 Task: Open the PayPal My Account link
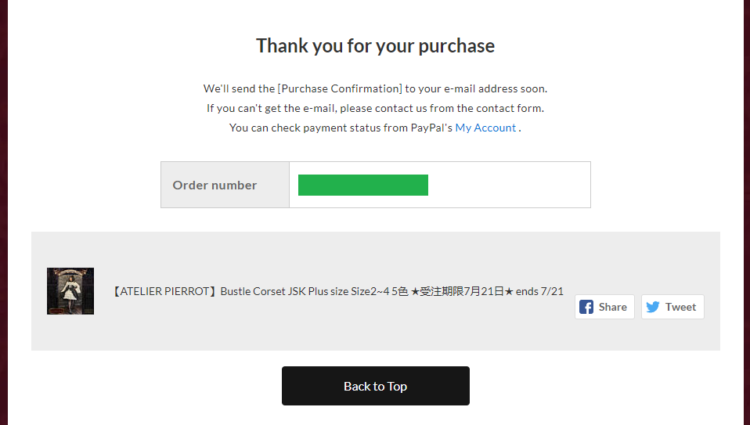(x=486, y=128)
